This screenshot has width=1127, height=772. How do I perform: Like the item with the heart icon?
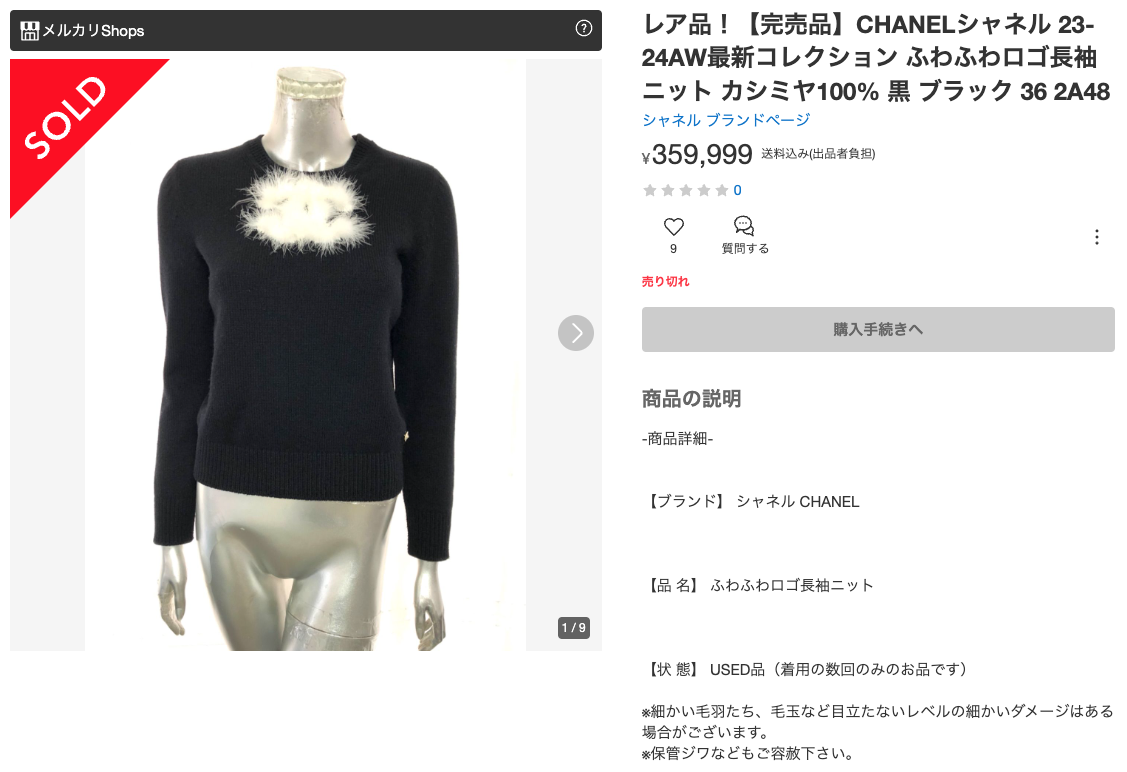(673, 226)
